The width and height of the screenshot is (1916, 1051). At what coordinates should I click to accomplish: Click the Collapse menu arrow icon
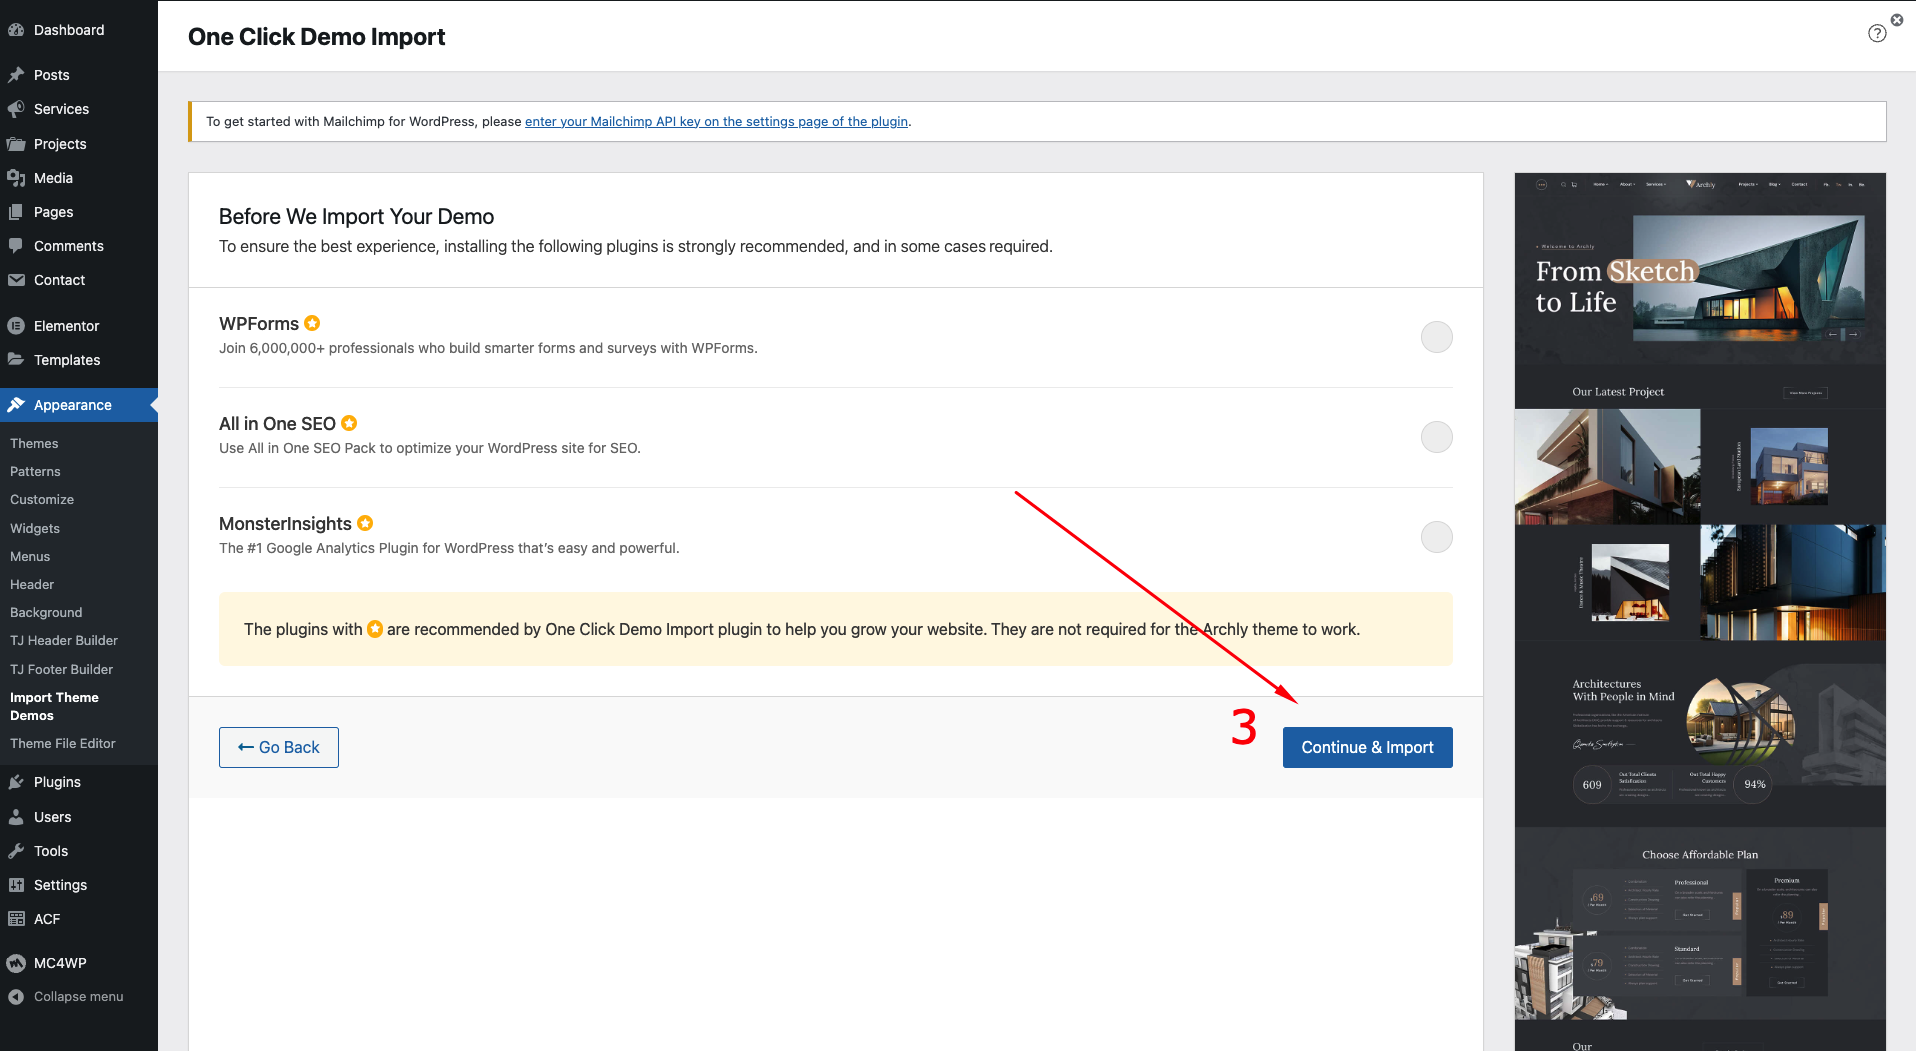coord(16,997)
